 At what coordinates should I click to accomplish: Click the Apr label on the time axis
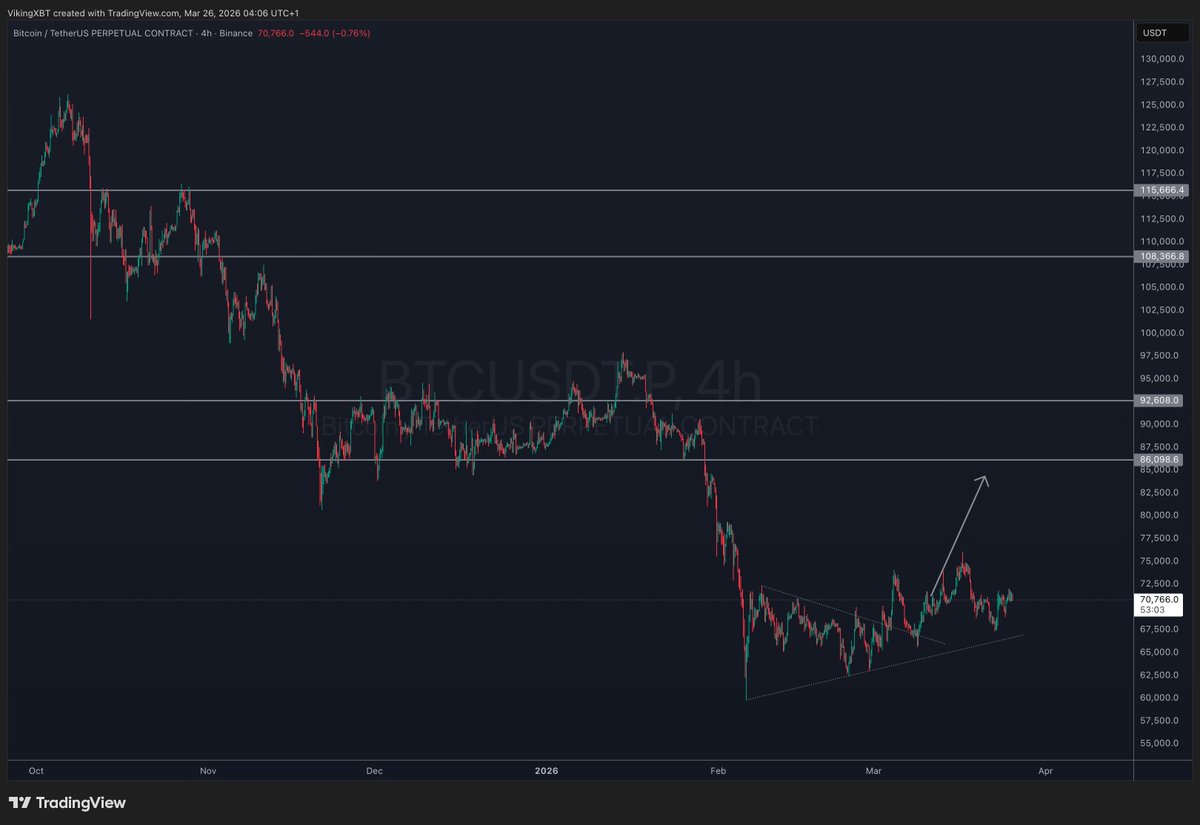click(1045, 771)
